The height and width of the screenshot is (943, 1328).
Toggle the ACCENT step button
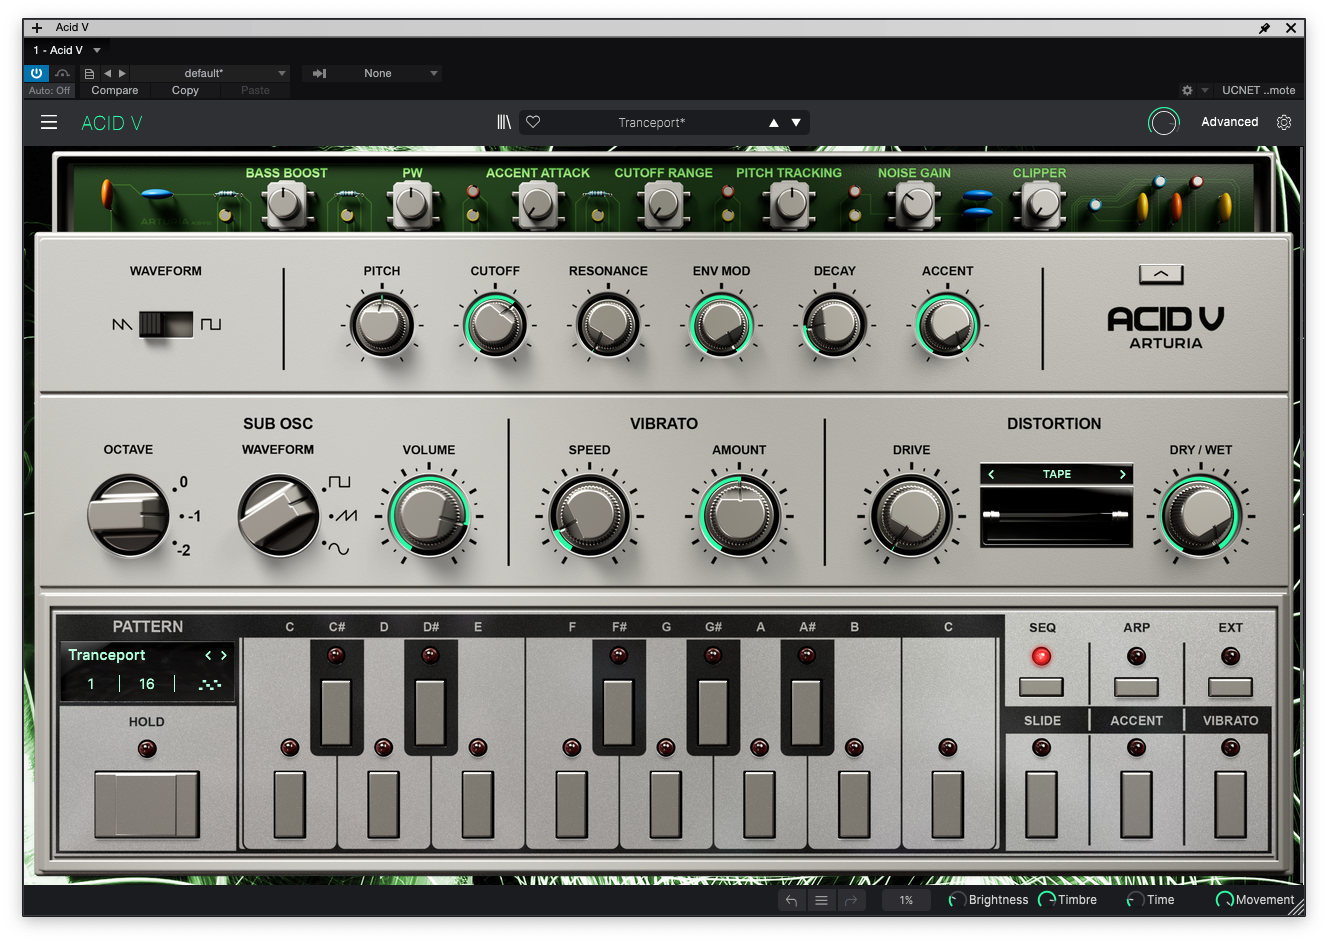click(1136, 804)
